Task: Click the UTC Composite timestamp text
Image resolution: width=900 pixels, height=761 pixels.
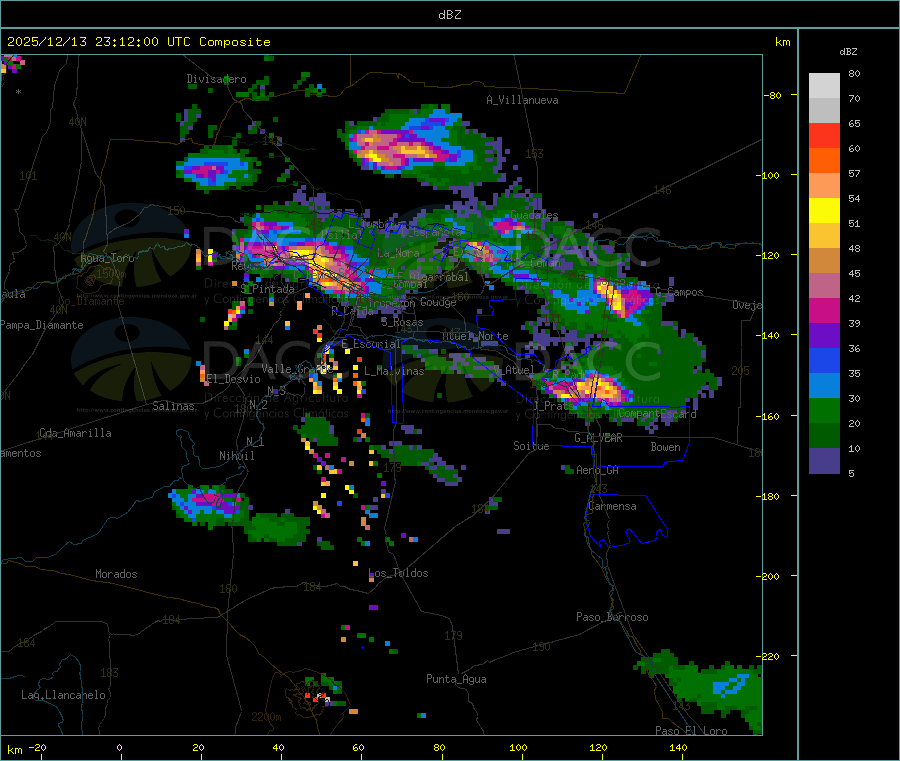Action: [x=139, y=42]
